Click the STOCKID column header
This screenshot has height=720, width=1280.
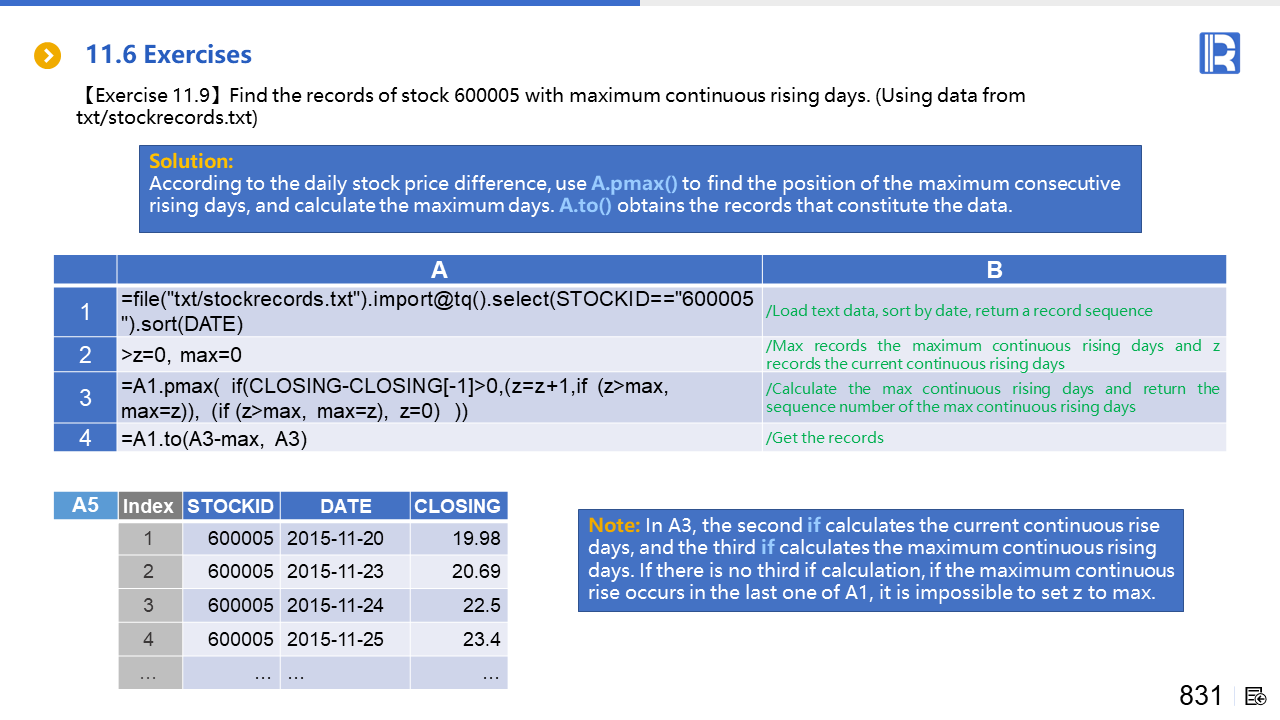[x=231, y=506]
